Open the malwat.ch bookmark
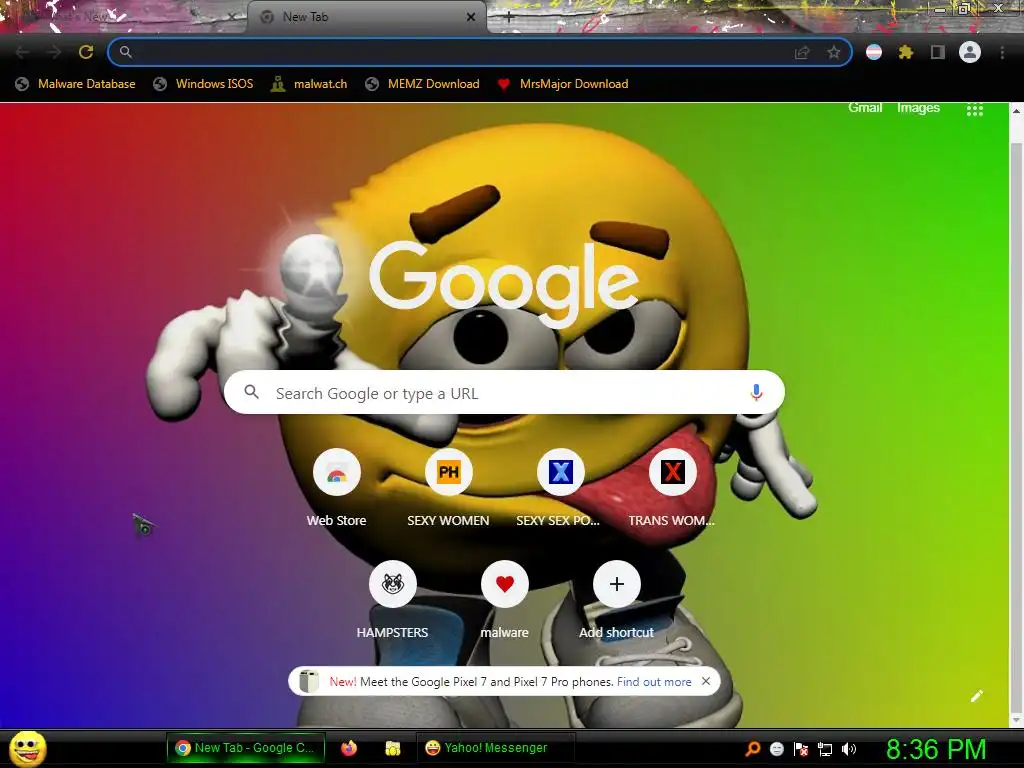This screenshot has height=768, width=1024. pos(309,84)
